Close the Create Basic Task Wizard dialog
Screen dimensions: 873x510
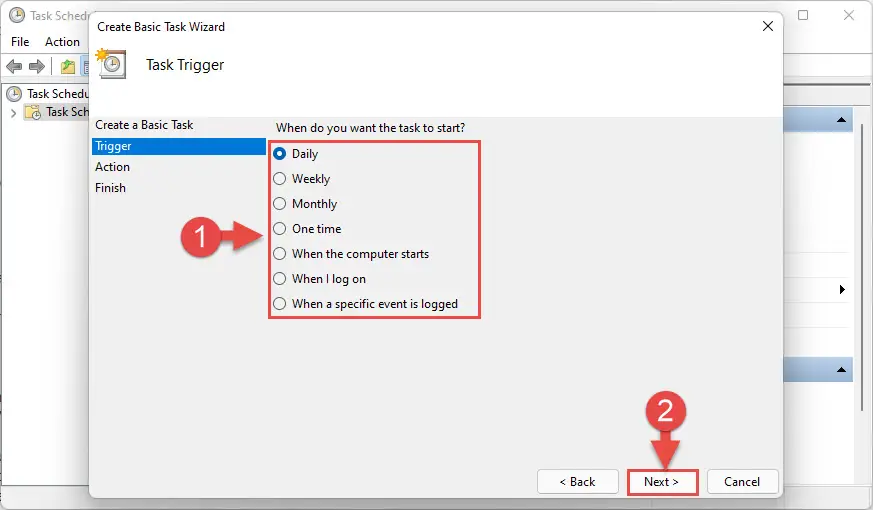click(x=768, y=26)
